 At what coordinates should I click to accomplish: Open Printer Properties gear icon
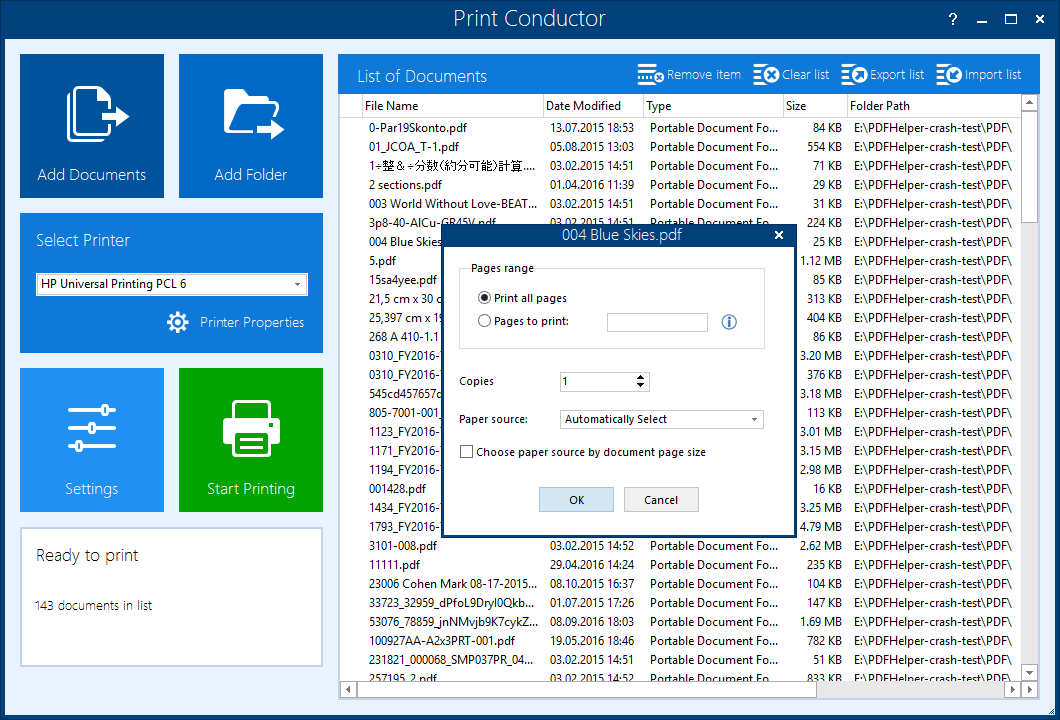point(178,322)
